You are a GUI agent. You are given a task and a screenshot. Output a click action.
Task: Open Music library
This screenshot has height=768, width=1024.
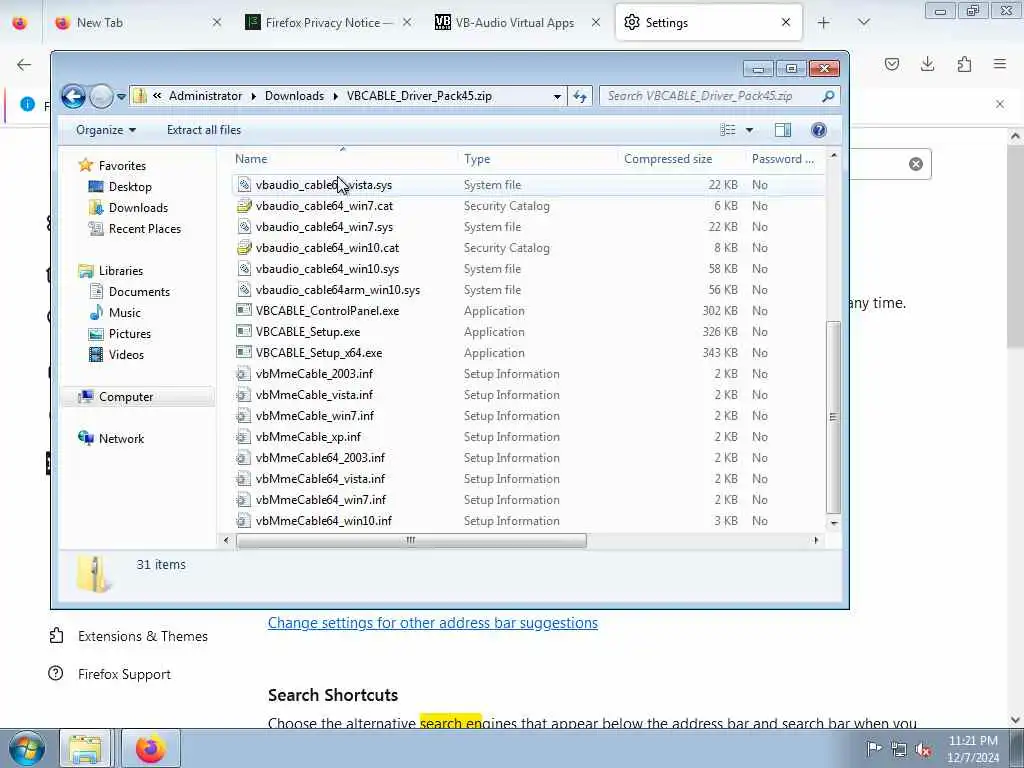pyautogui.click(x=124, y=313)
